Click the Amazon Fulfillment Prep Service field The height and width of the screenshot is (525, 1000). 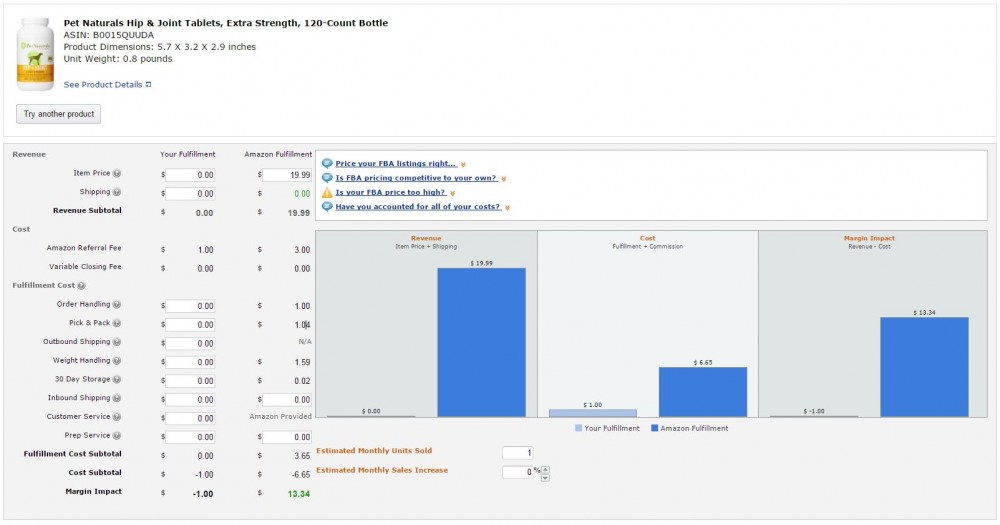287,437
